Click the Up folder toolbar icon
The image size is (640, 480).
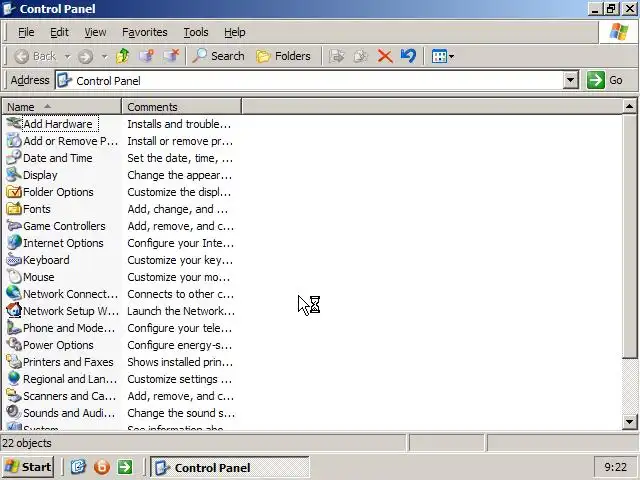(x=122, y=56)
